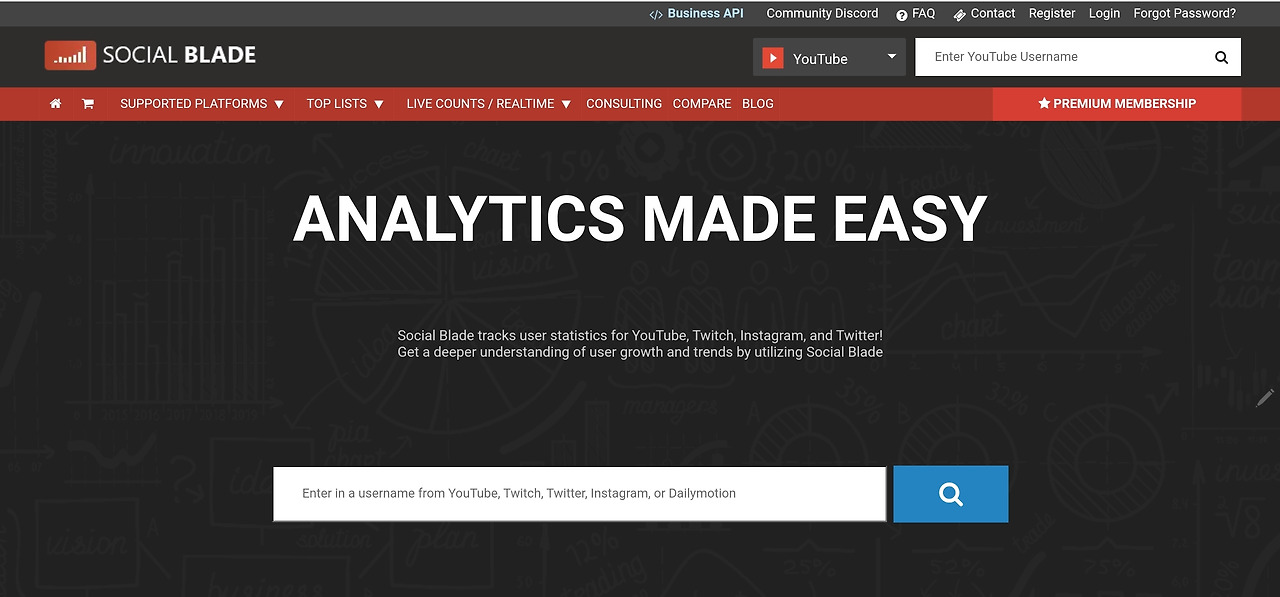Open the Consulting page

tap(624, 104)
